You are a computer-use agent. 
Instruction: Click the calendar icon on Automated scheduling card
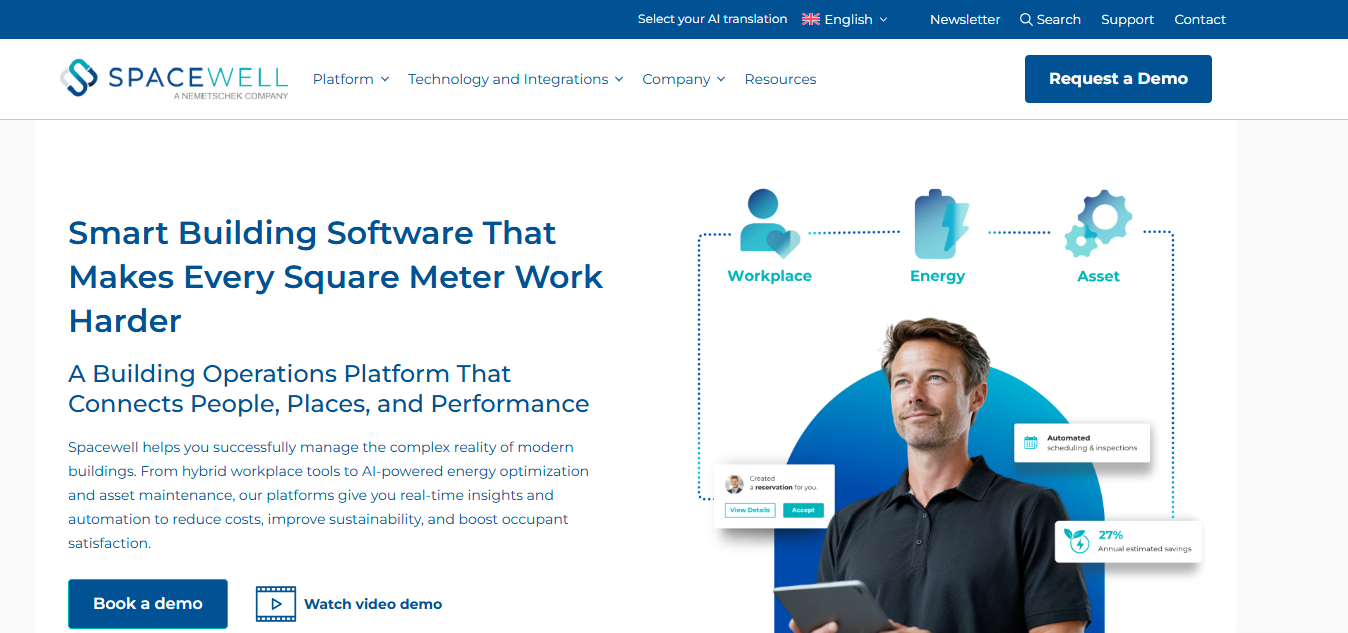[1031, 442]
